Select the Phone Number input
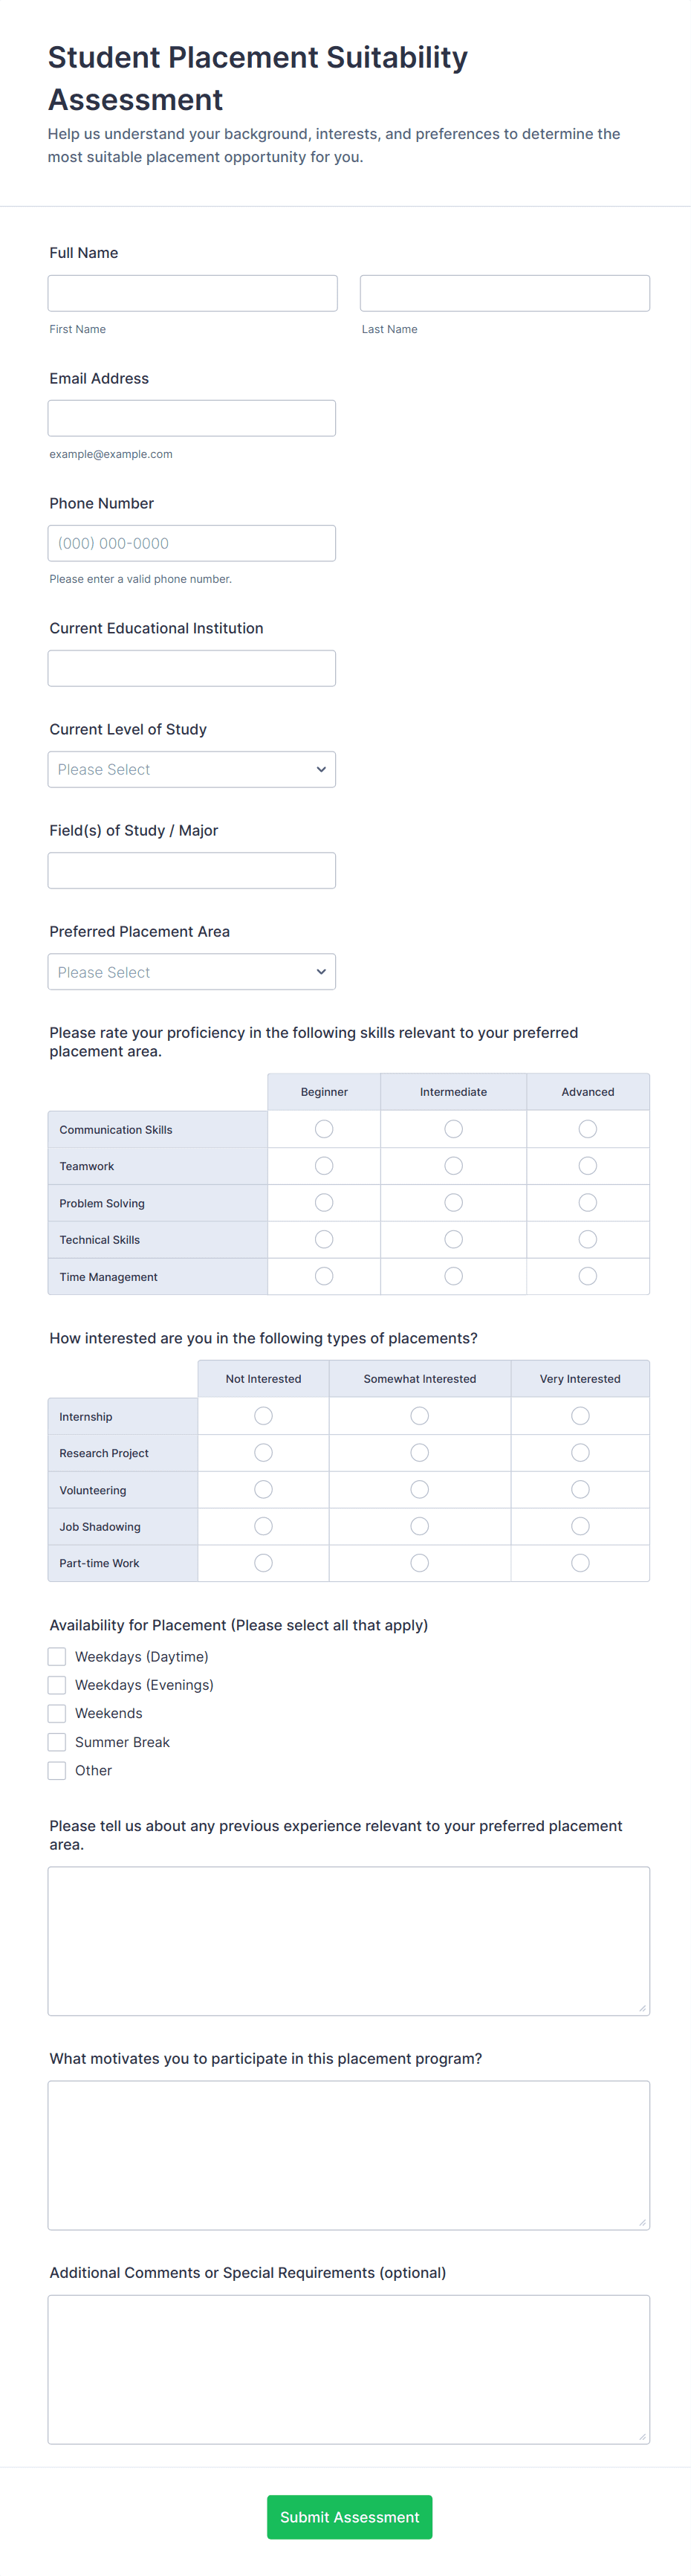Viewport: 691px width, 2576px height. click(x=191, y=543)
